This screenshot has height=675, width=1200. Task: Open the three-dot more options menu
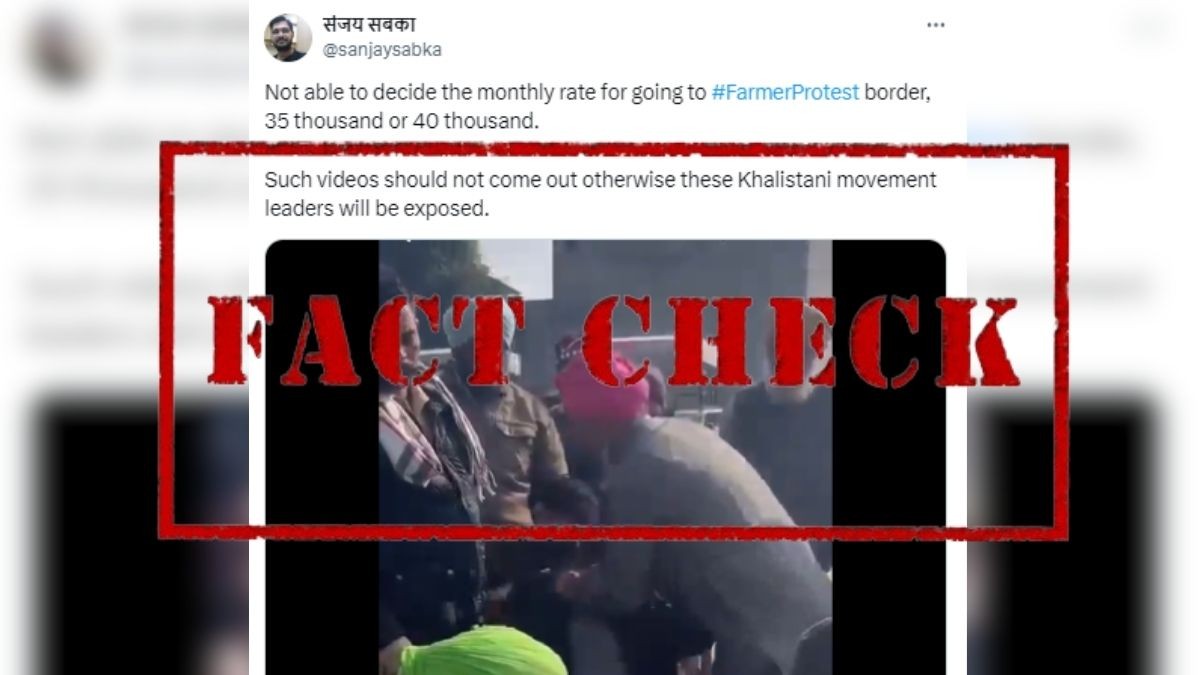coord(935,26)
